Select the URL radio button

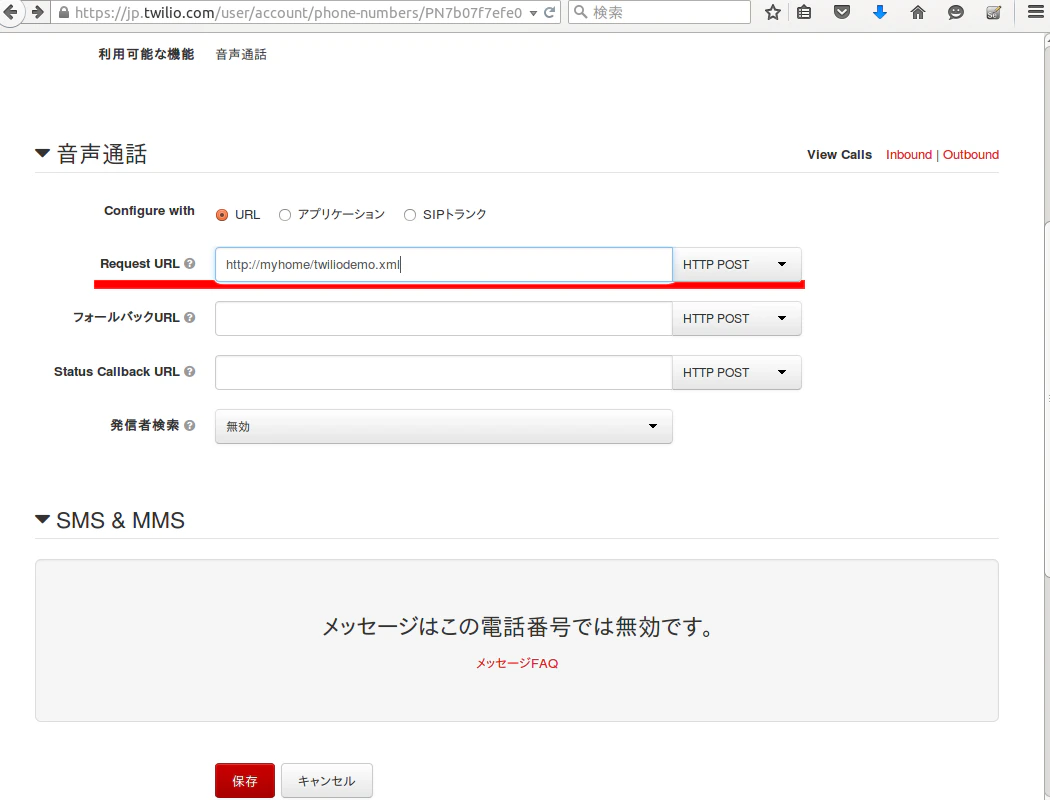(x=222, y=215)
